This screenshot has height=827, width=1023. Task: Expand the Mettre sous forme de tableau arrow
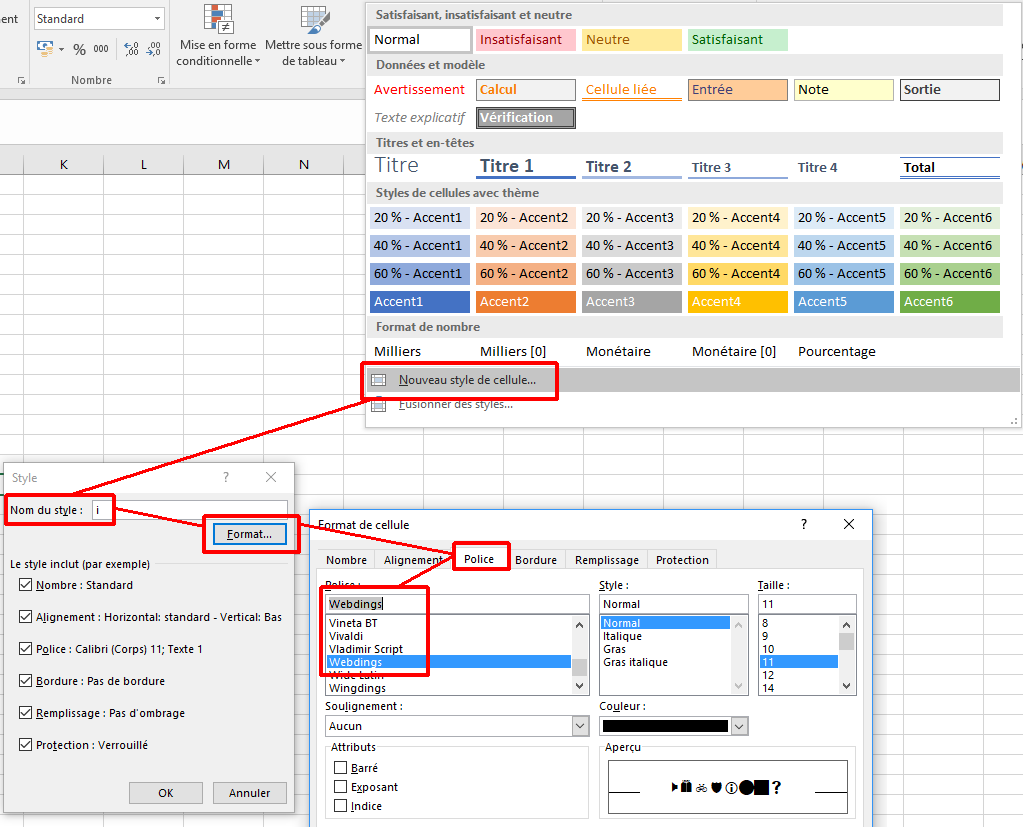pyautogui.click(x=343, y=61)
